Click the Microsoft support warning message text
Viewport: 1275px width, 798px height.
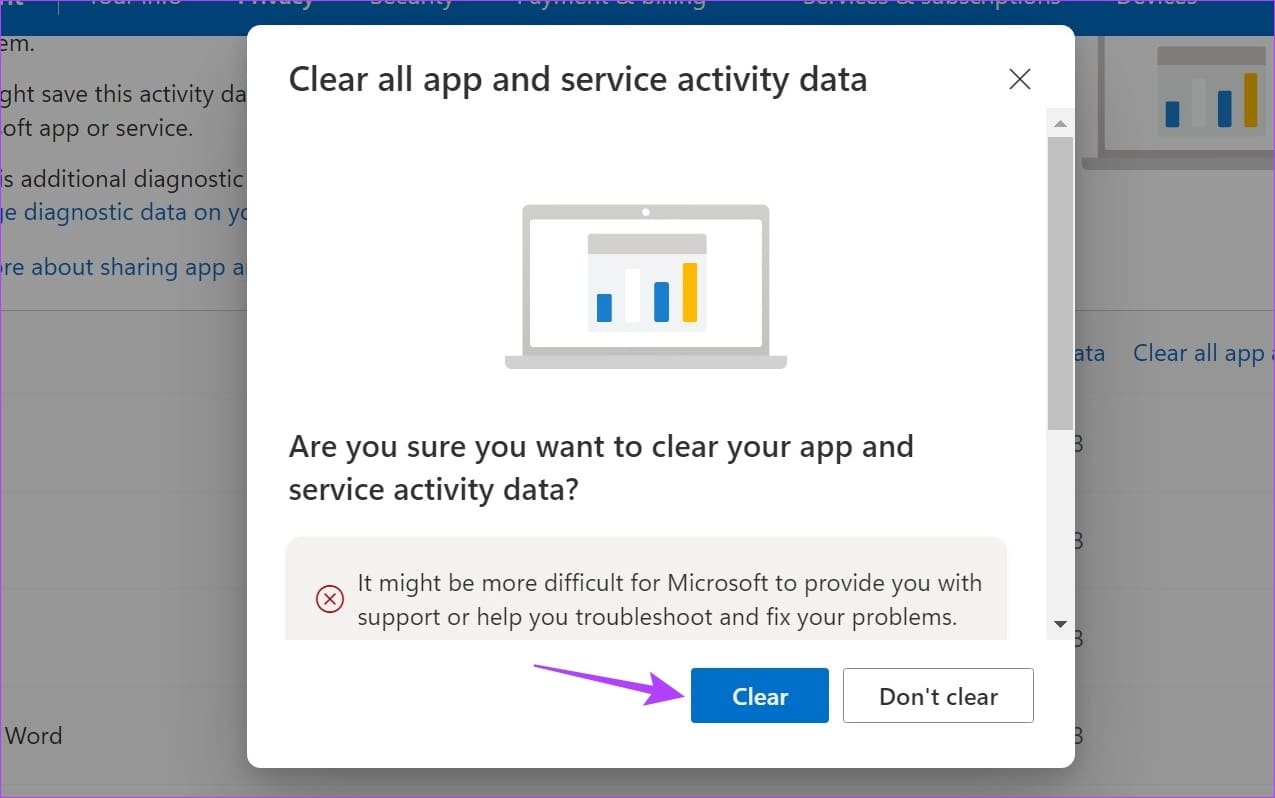pyautogui.click(x=669, y=600)
